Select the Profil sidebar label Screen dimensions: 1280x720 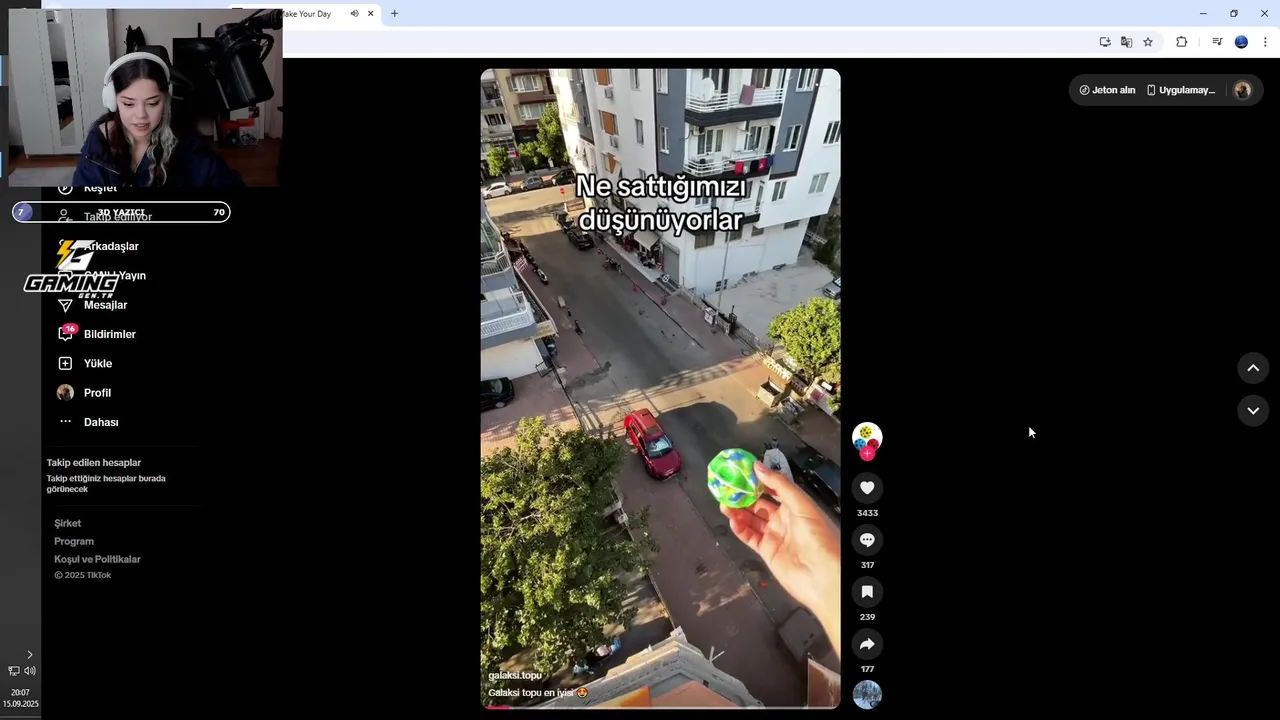tap(97, 393)
